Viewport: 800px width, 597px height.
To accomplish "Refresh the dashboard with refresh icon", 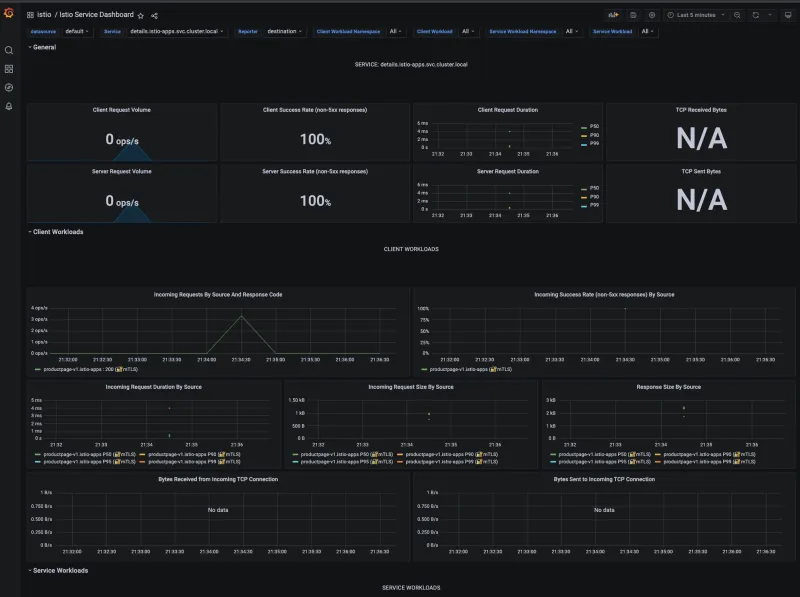I will 755,14.
